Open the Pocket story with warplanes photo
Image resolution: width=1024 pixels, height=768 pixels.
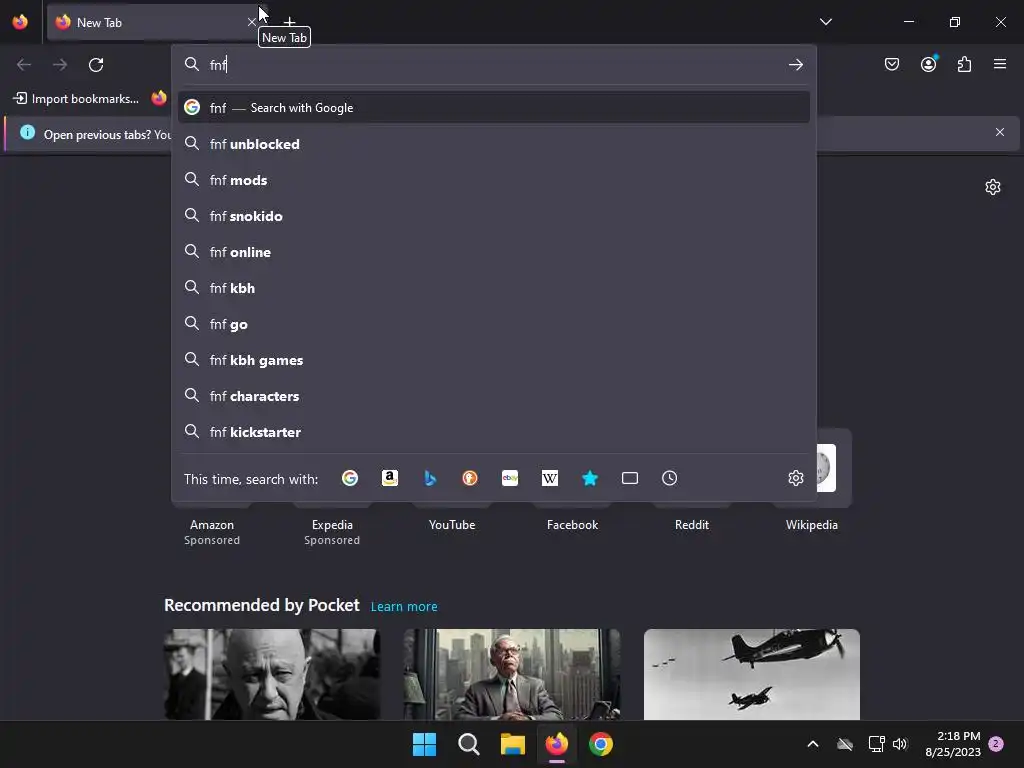pos(752,674)
